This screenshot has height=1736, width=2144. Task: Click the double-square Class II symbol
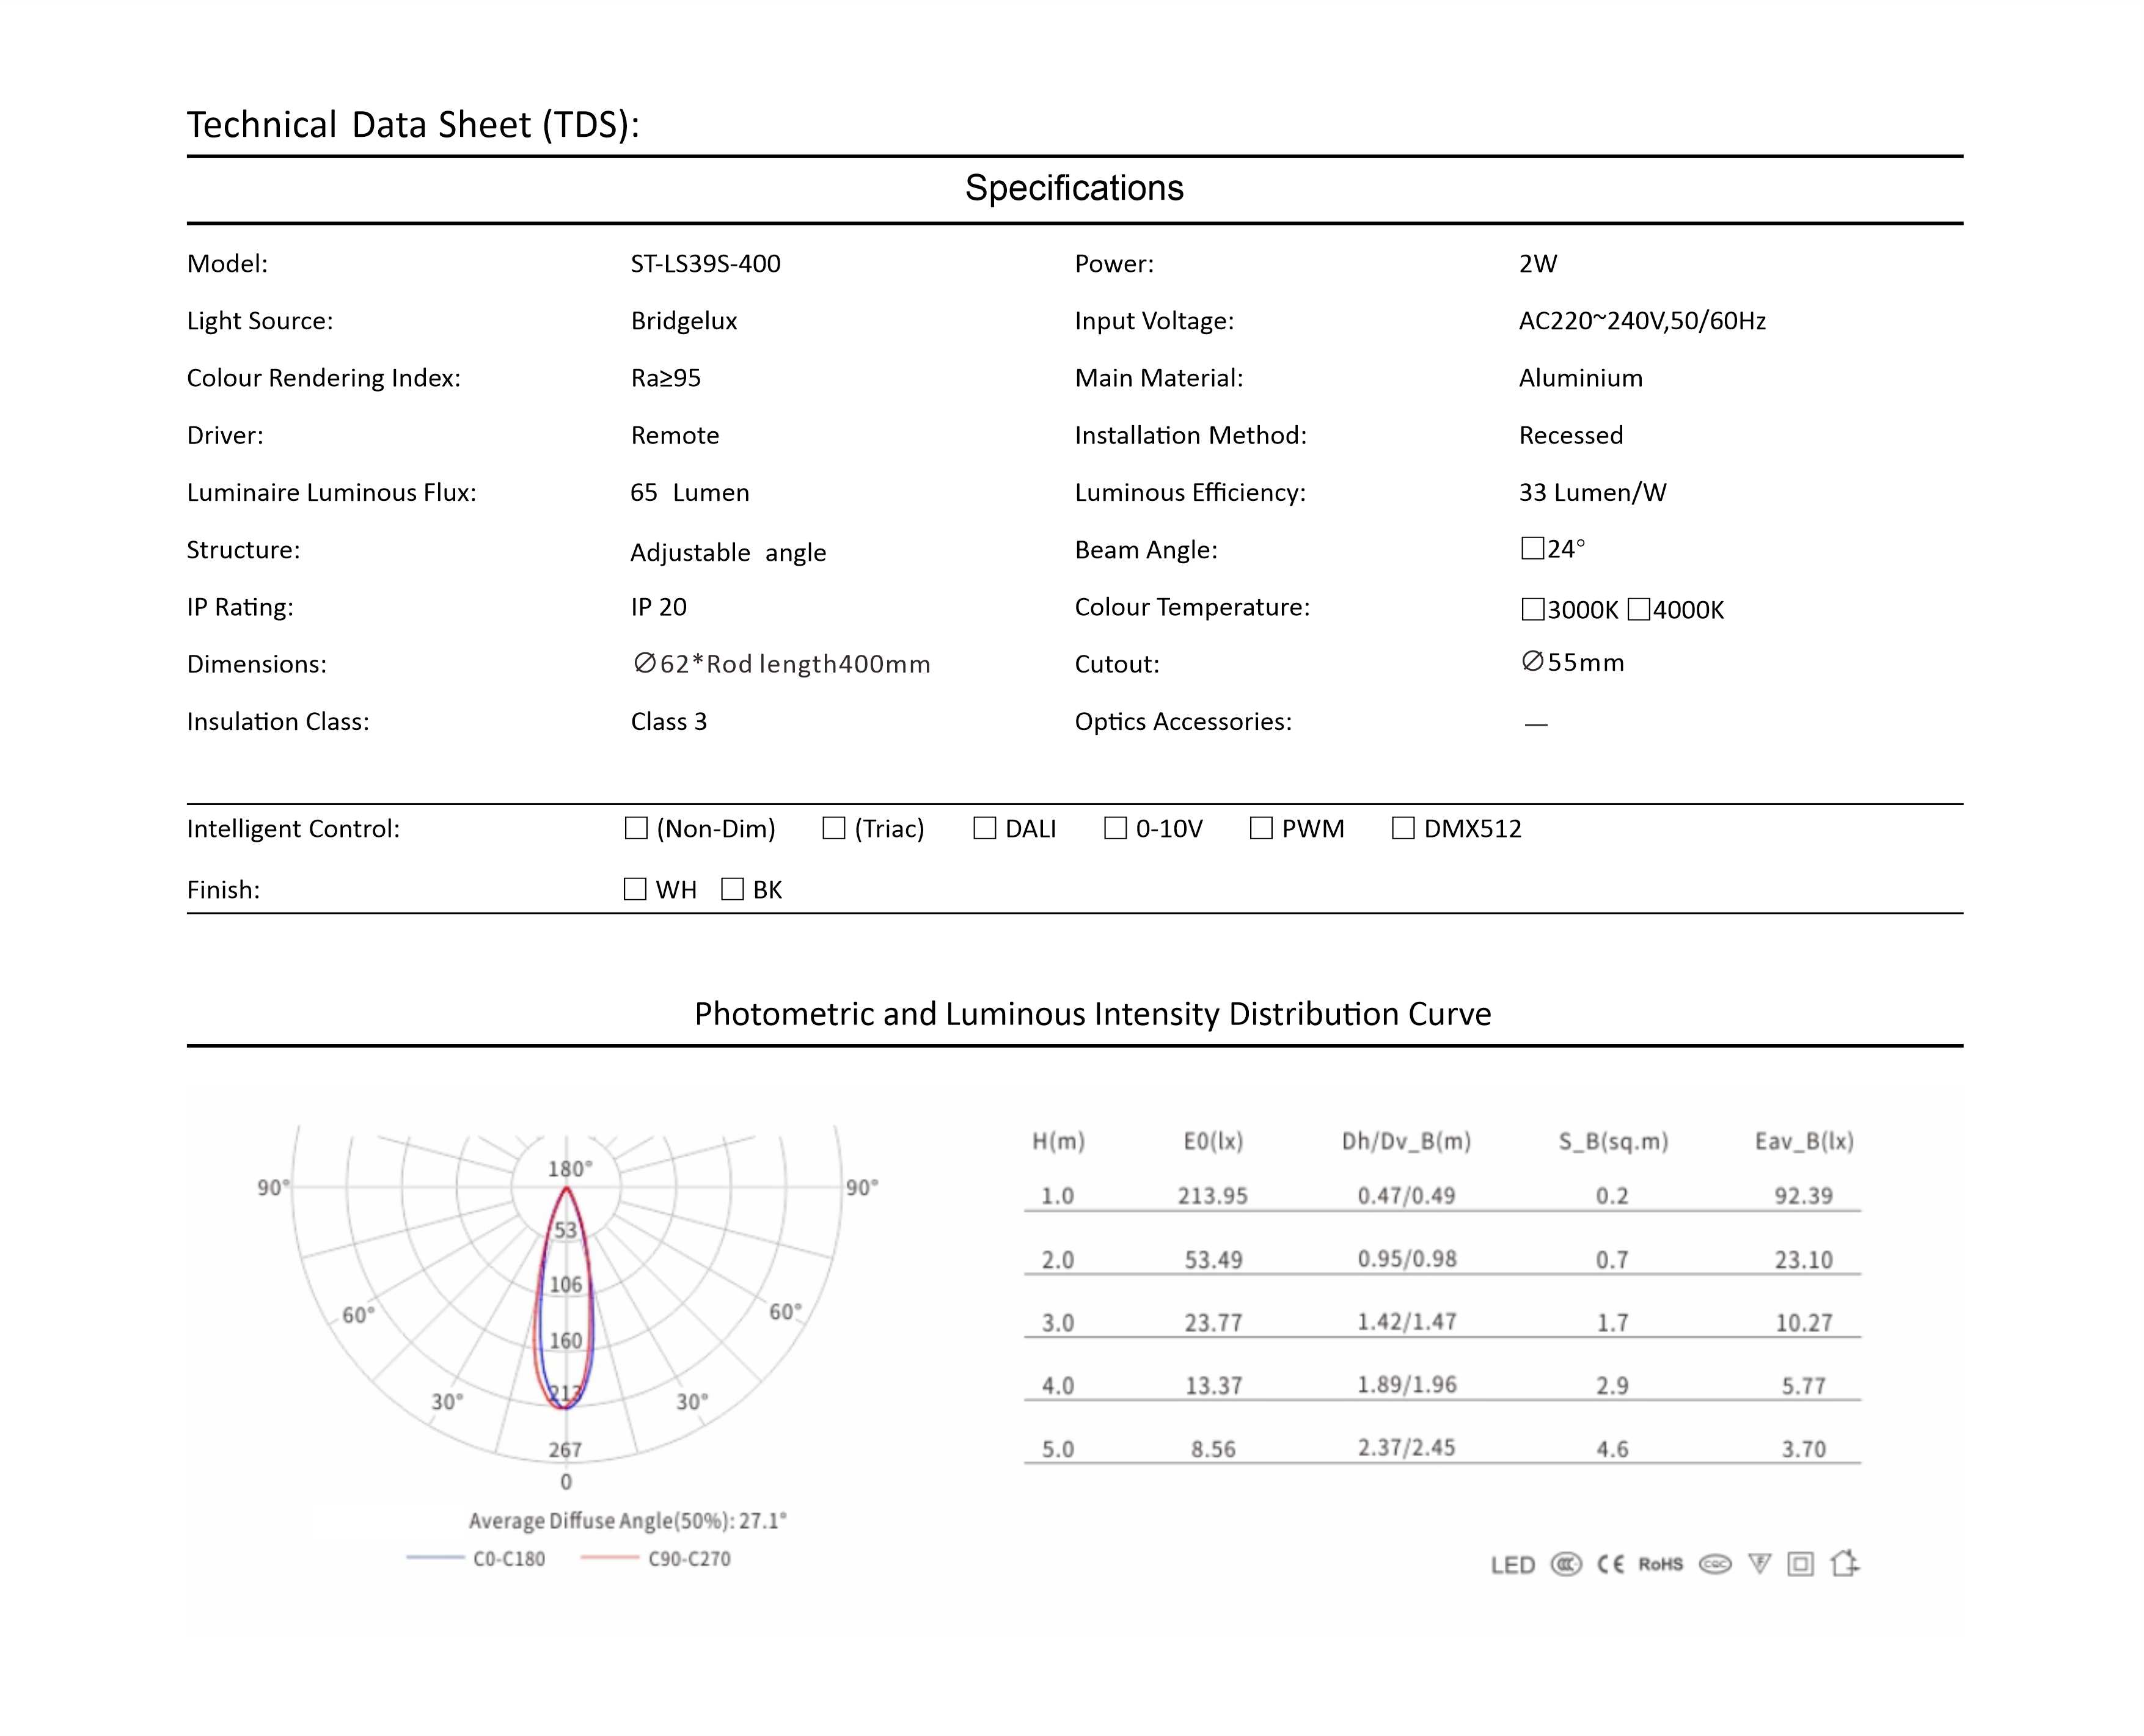tap(1800, 1564)
